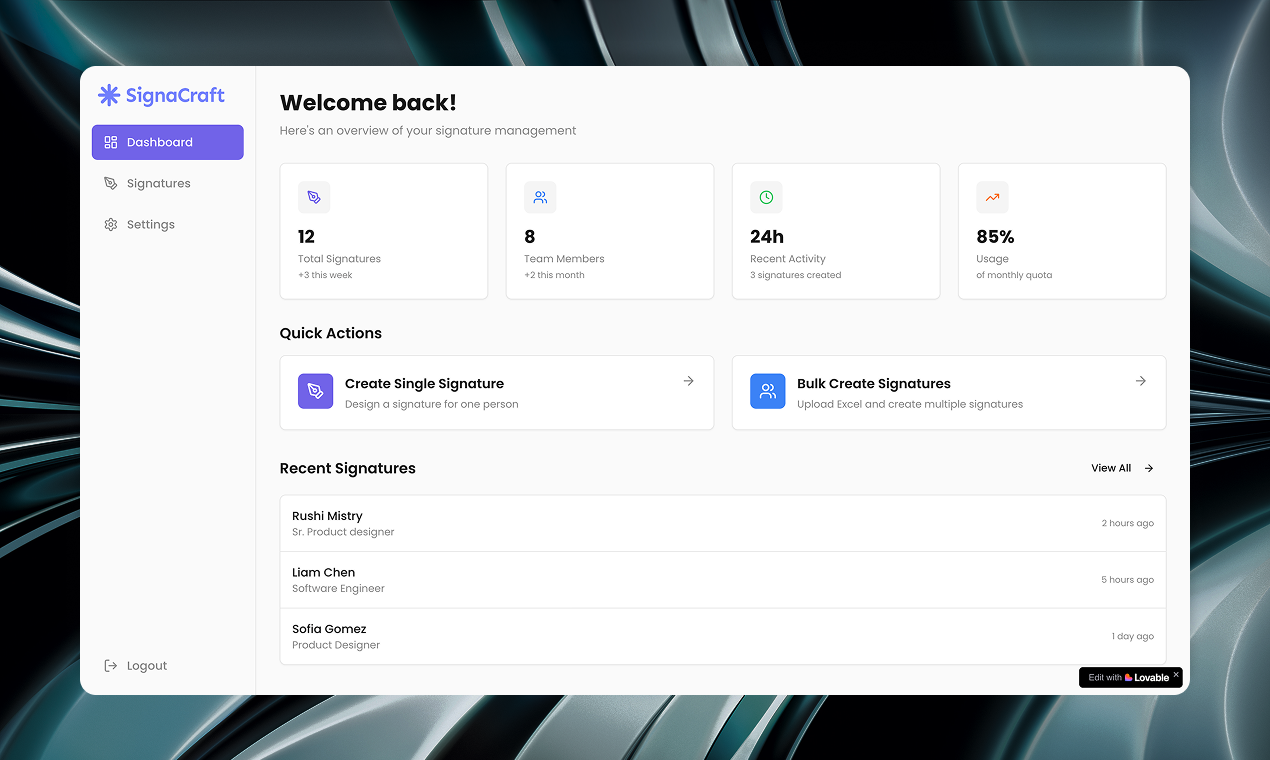Click the SignaCraft asterisk logo icon
1270x760 pixels.
pyautogui.click(x=109, y=95)
